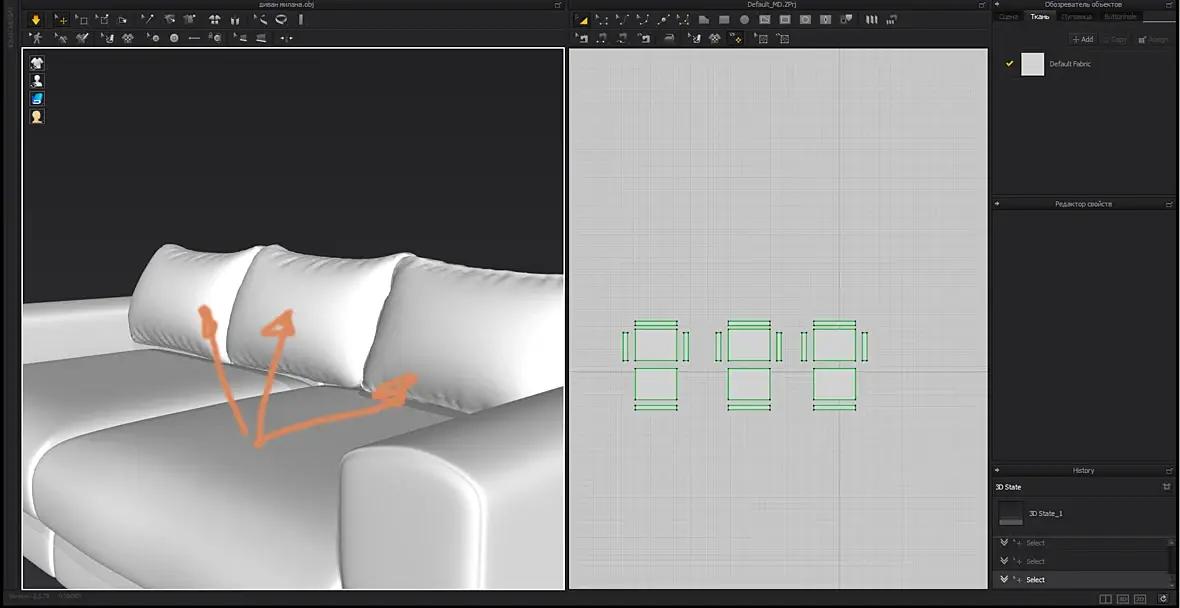1180x608 pixels.
Task: Select the tape loop ring tool
Action: (x=281, y=20)
